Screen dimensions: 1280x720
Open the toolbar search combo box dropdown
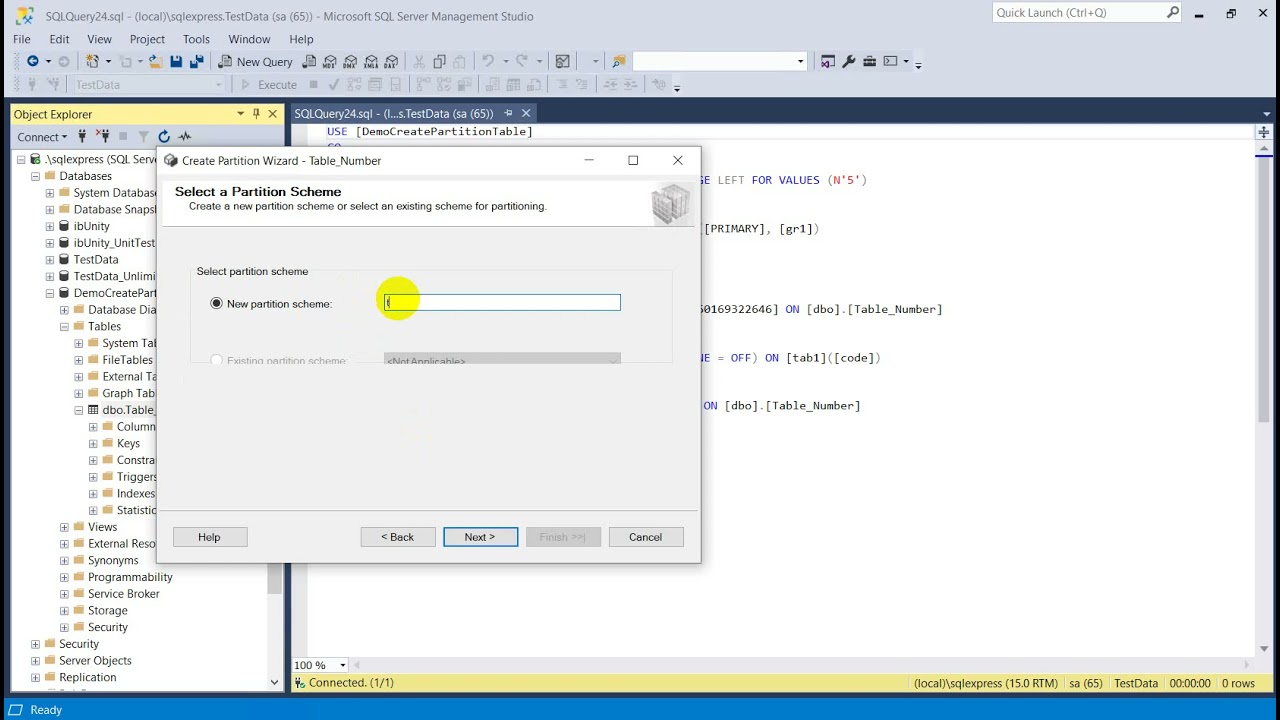[800, 62]
